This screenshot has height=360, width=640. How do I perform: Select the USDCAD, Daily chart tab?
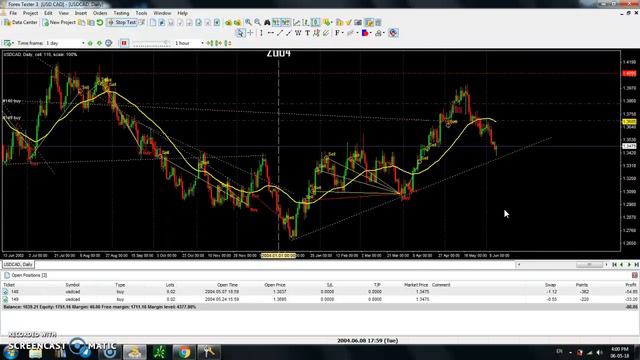pyautogui.click(x=18, y=264)
